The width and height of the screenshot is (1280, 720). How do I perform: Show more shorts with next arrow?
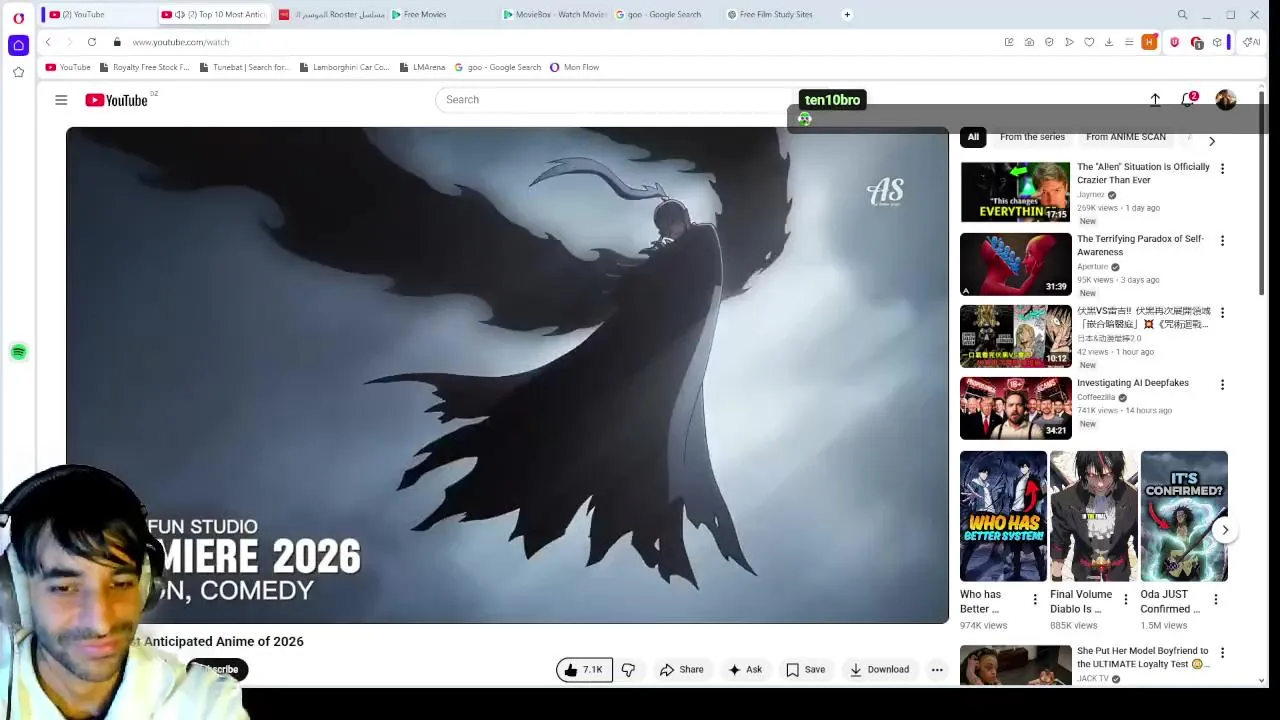click(x=1225, y=530)
